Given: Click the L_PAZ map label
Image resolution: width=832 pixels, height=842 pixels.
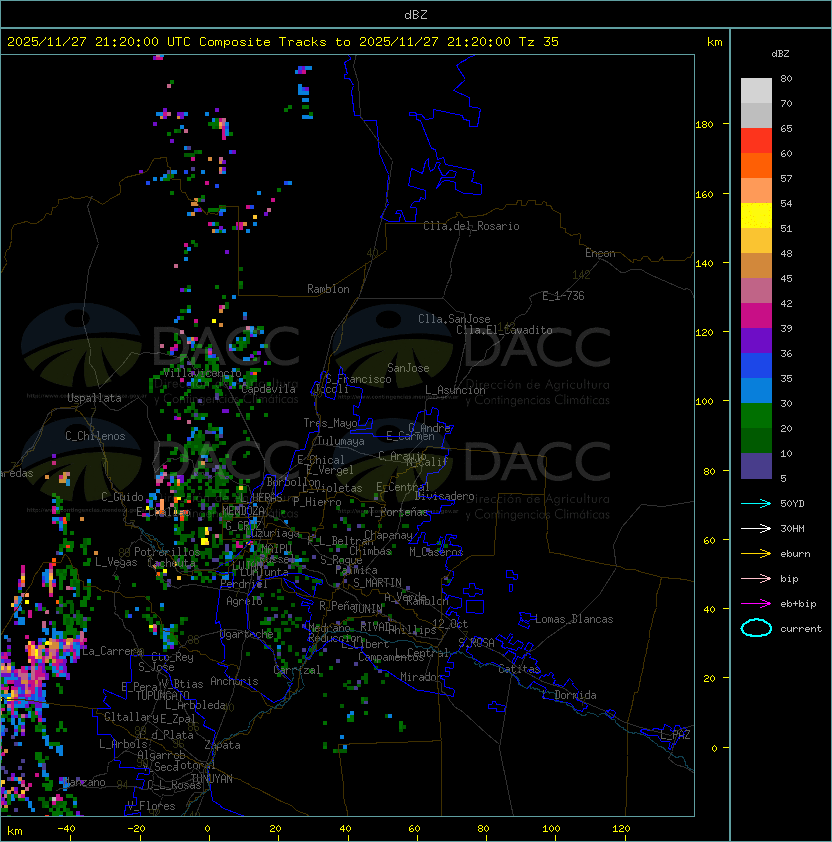Looking at the screenshot, I should pyautogui.click(x=675, y=735).
